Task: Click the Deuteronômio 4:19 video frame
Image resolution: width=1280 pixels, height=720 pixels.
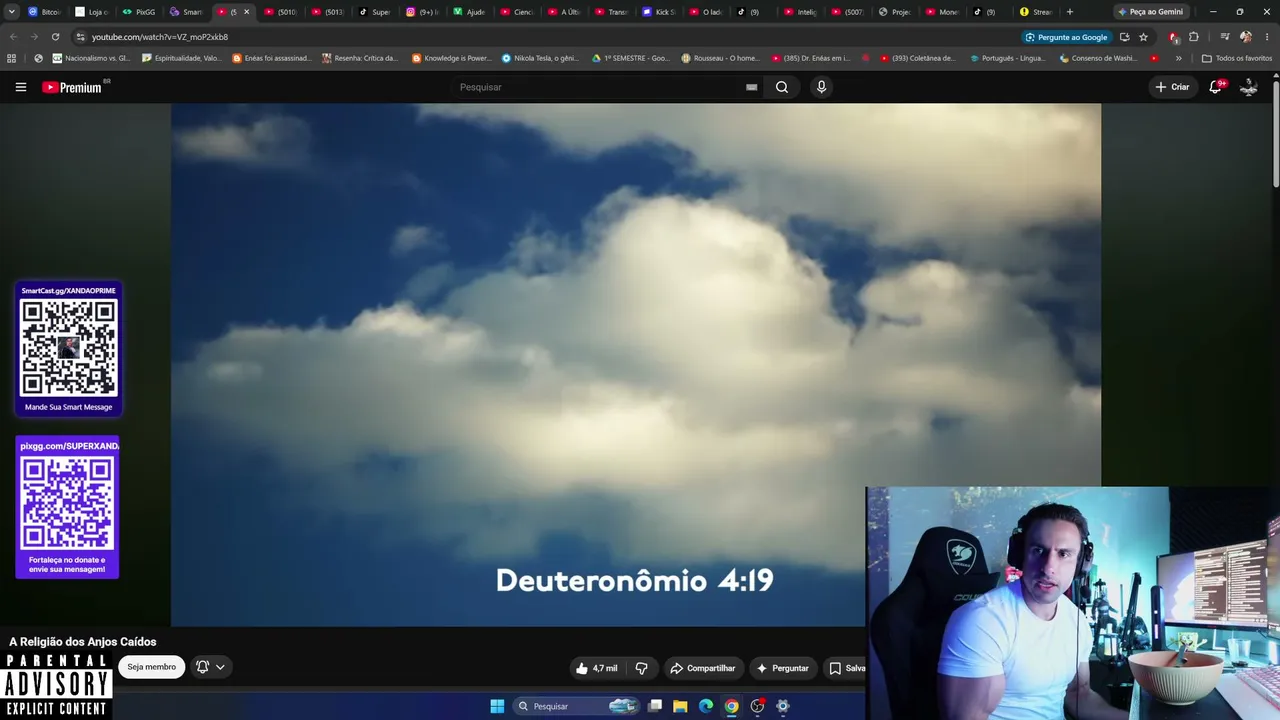Action: [x=636, y=365]
